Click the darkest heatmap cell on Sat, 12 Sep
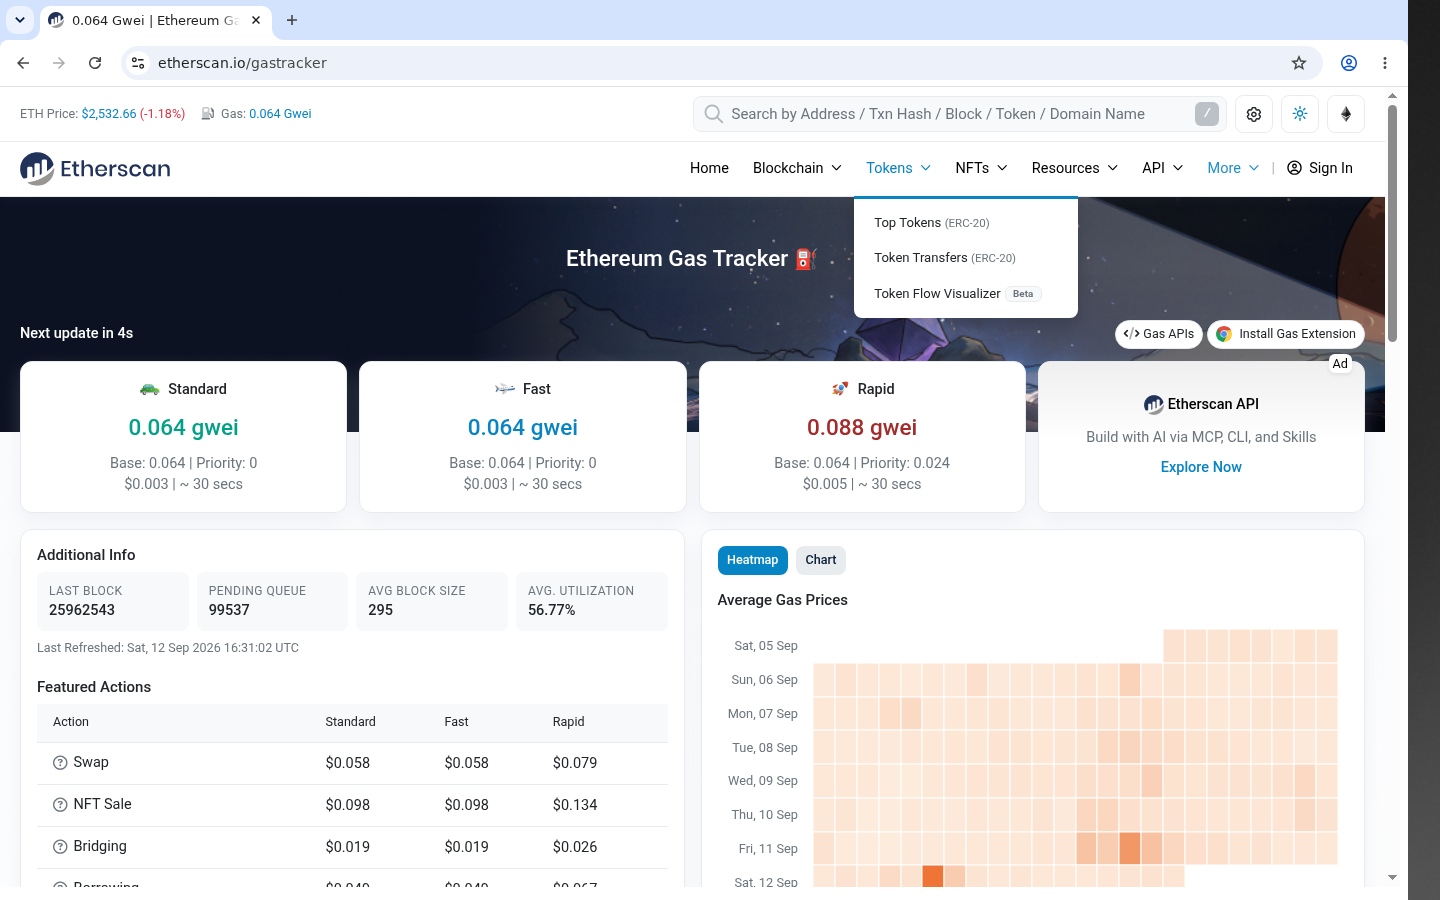The image size is (1440, 900). (932, 877)
